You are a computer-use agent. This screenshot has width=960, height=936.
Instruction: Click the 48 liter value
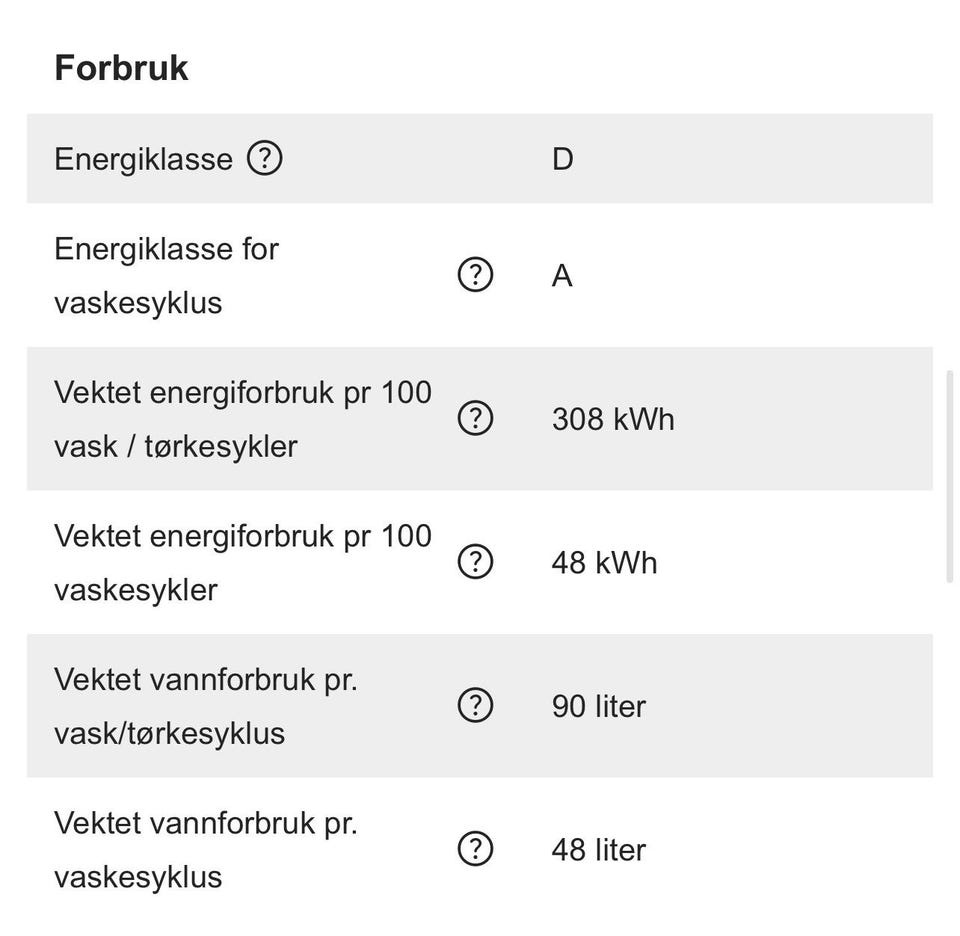pos(598,850)
